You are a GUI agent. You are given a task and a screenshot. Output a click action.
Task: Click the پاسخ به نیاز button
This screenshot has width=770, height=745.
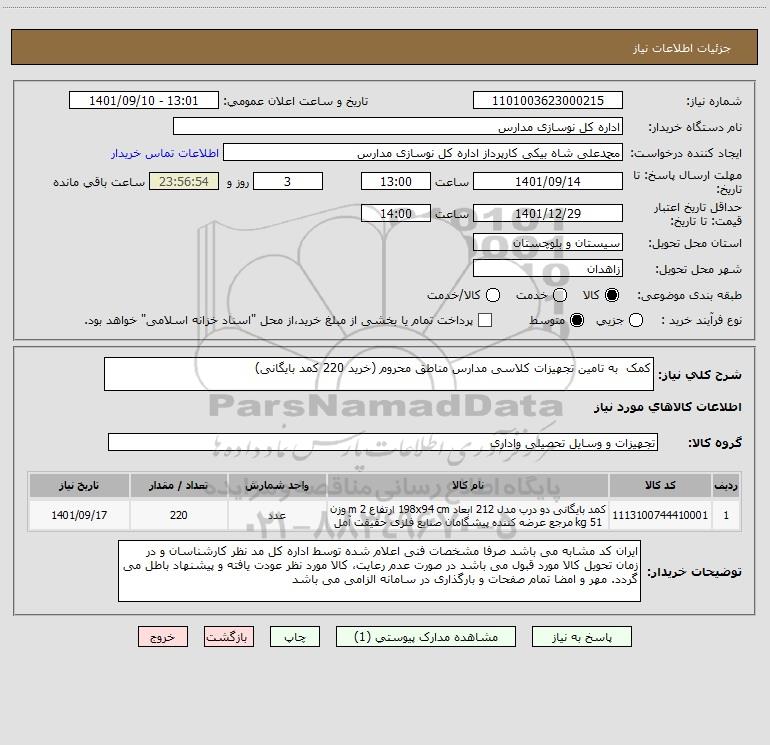pyautogui.click(x=581, y=636)
